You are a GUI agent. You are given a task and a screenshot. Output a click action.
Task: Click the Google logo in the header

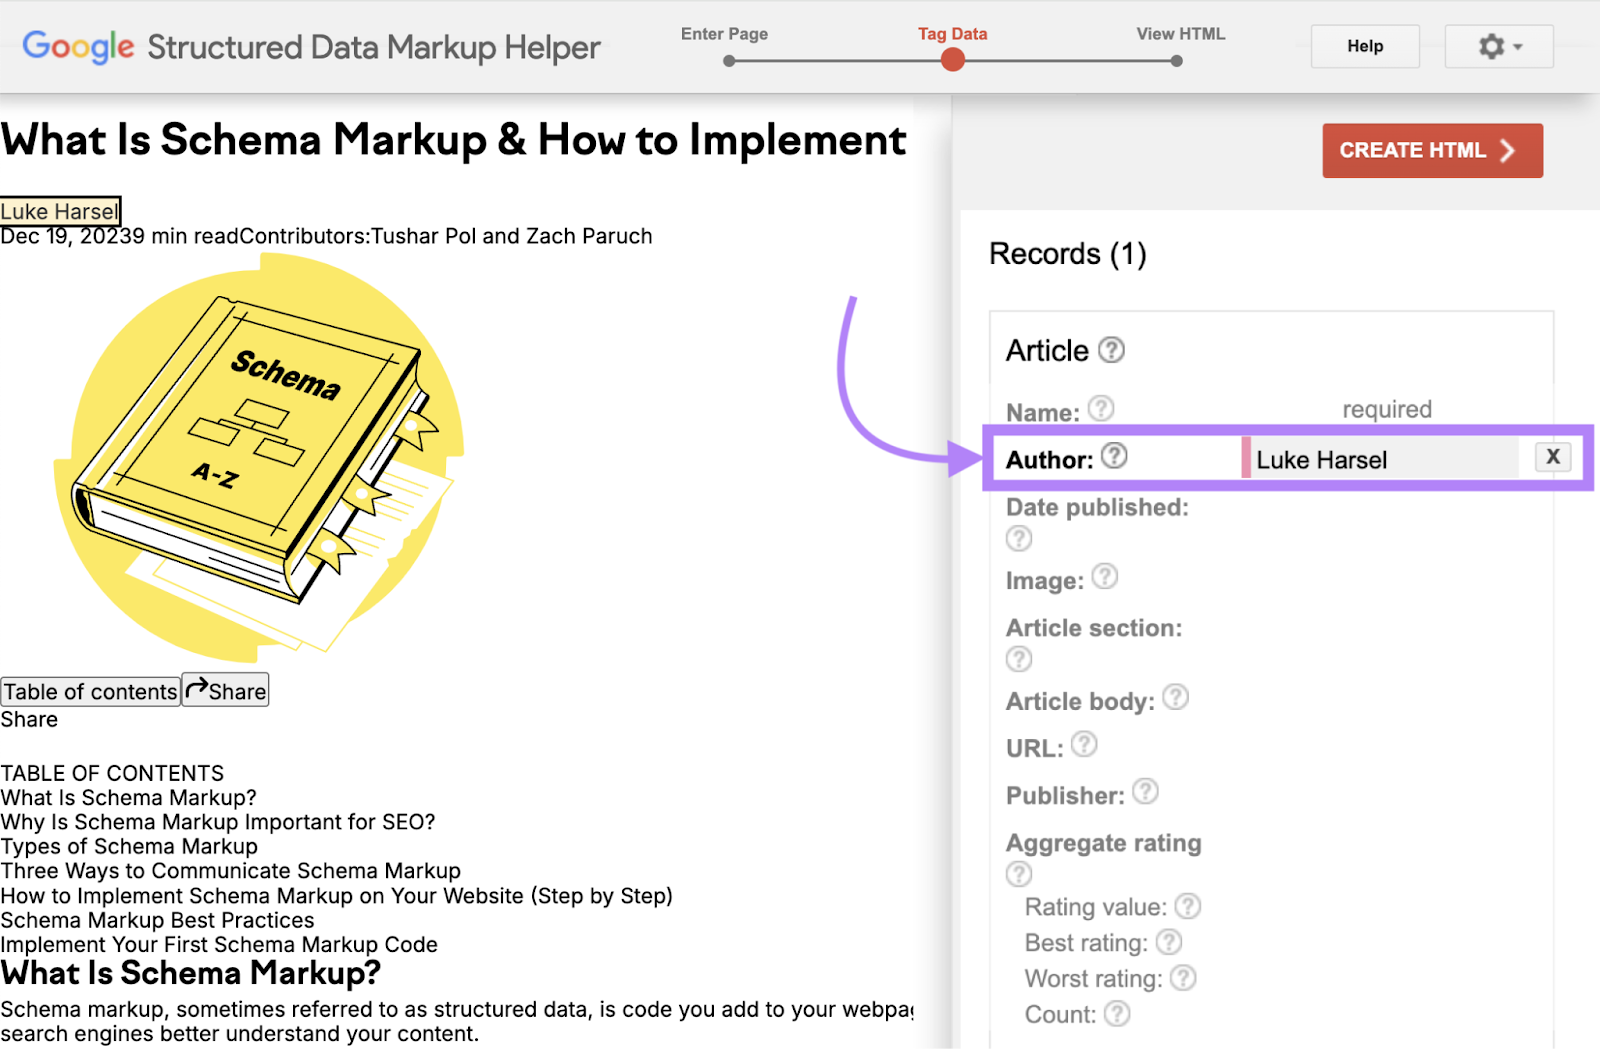(78, 46)
